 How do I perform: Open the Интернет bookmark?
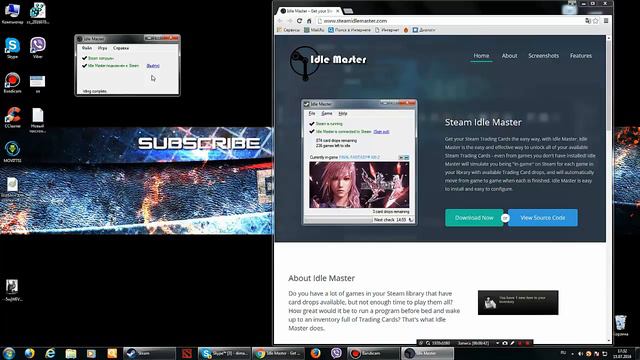tap(387, 30)
